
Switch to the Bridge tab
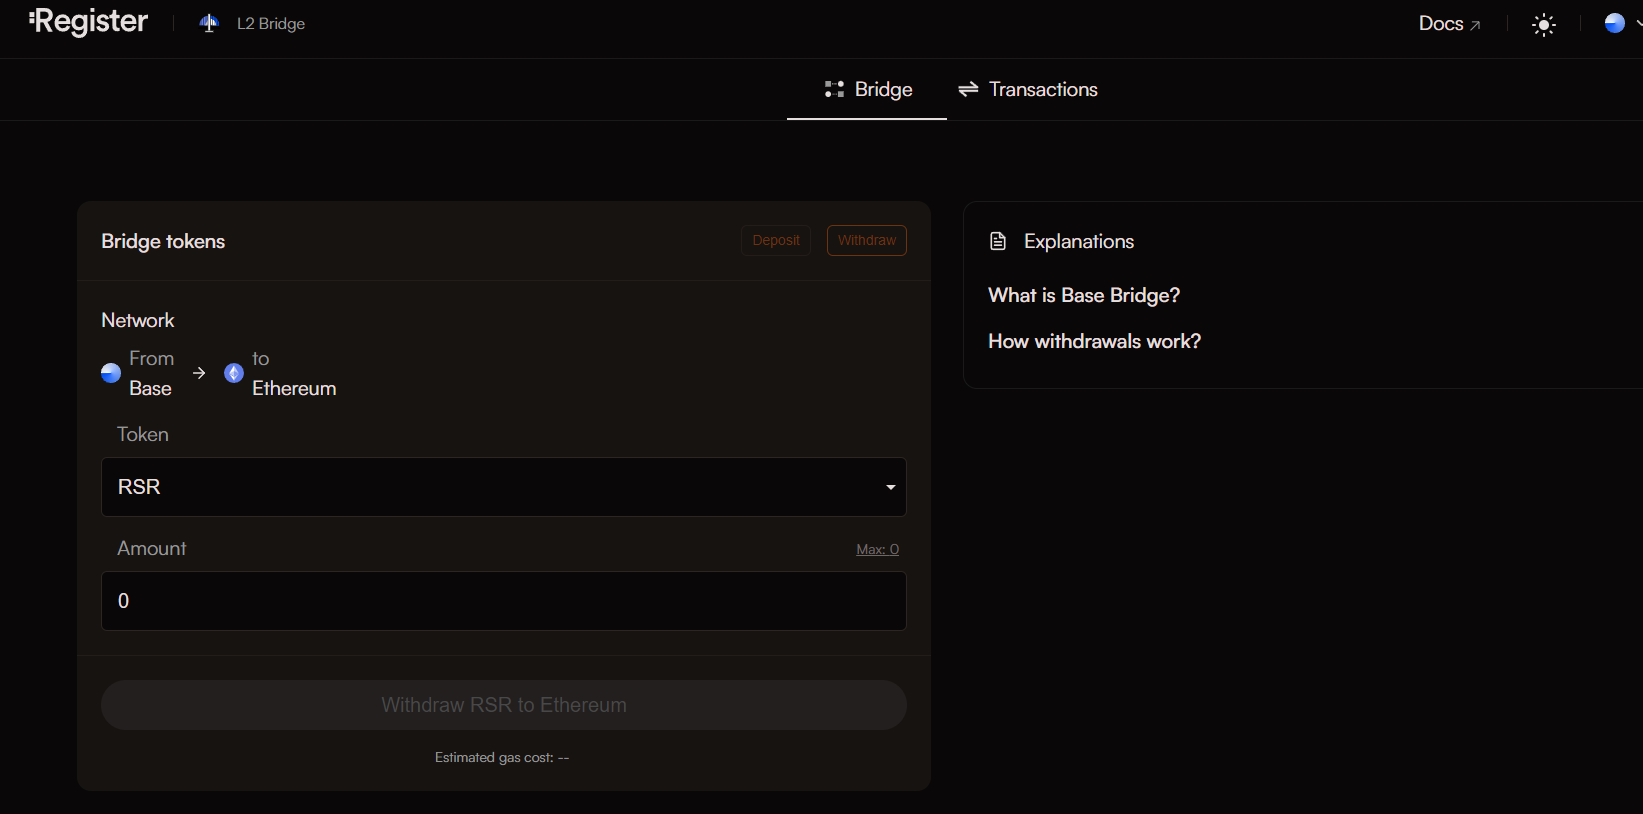(868, 89)
